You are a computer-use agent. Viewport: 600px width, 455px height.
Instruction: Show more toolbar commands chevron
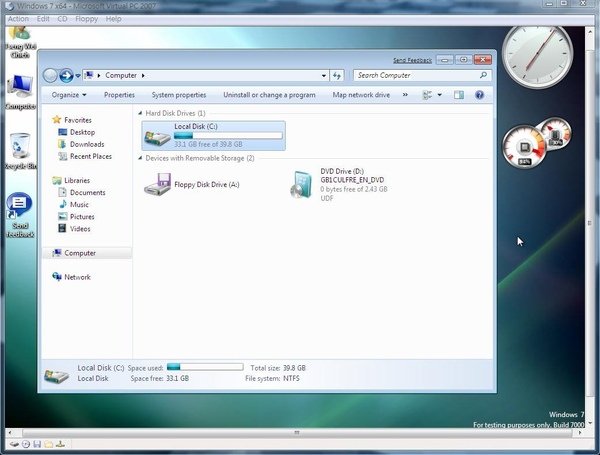tap(405, 95)
